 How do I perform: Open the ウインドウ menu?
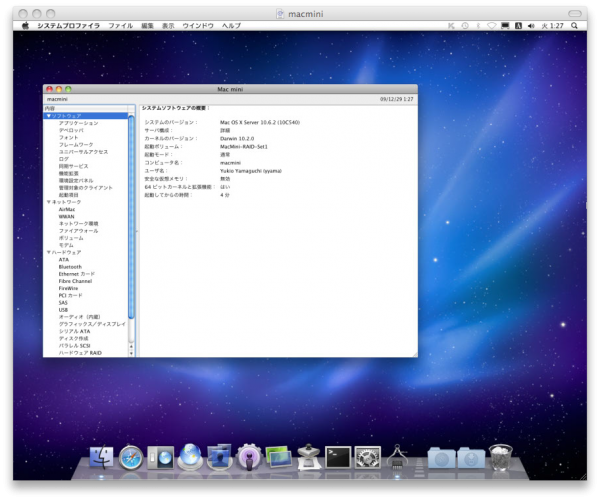pyautogui.click(x=198, y=26)
